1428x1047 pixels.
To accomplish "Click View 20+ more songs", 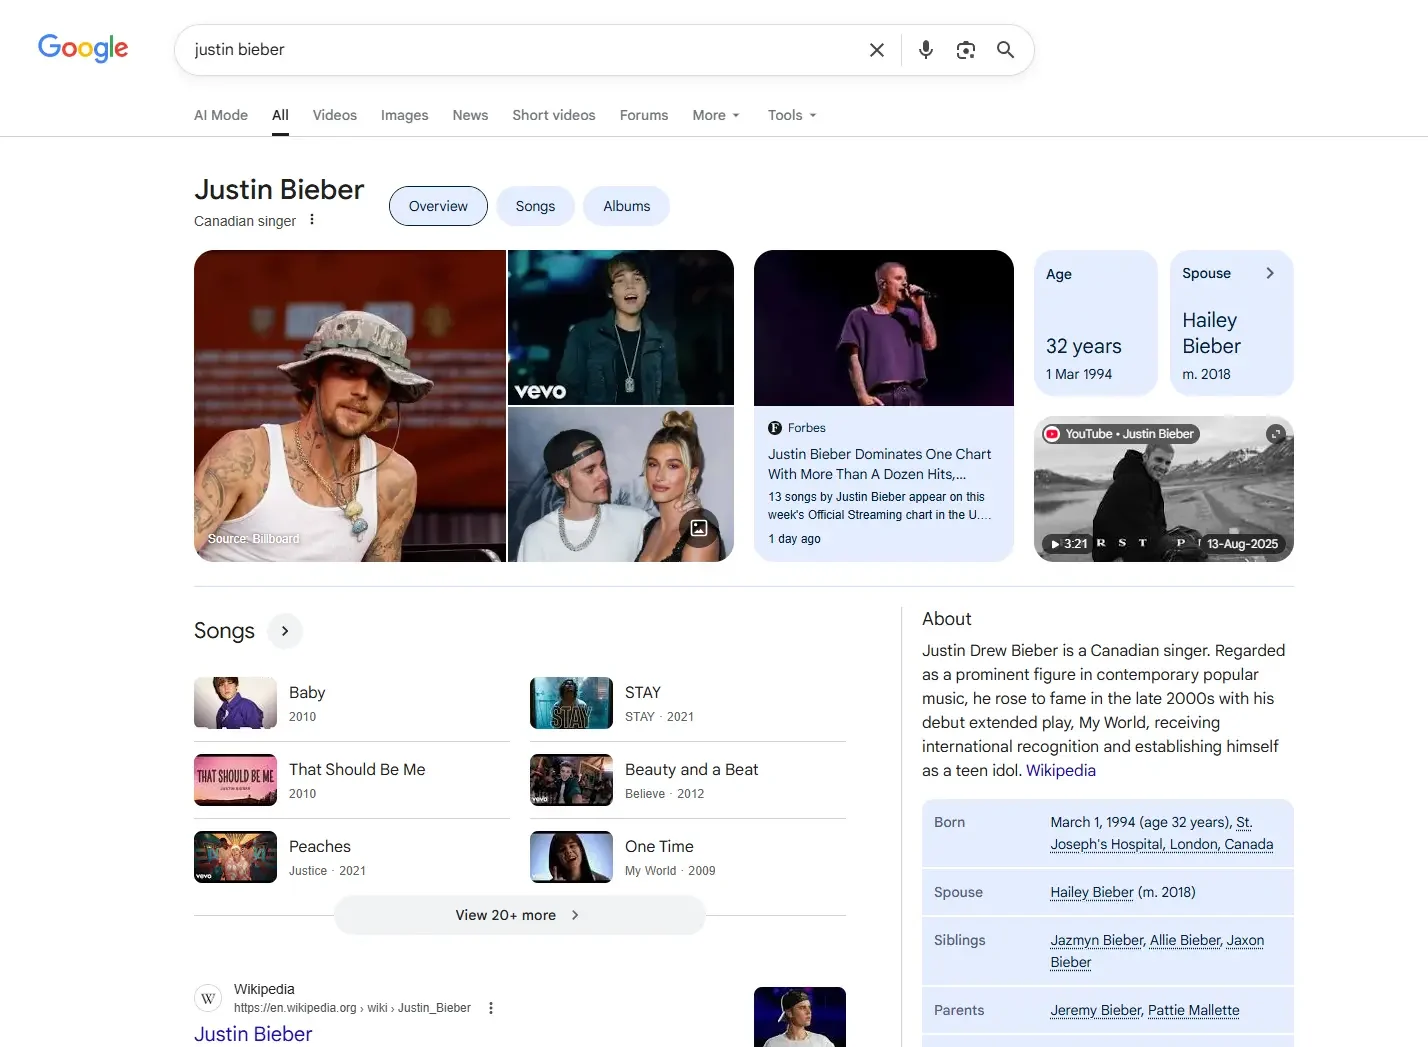I will click(520, 915).
